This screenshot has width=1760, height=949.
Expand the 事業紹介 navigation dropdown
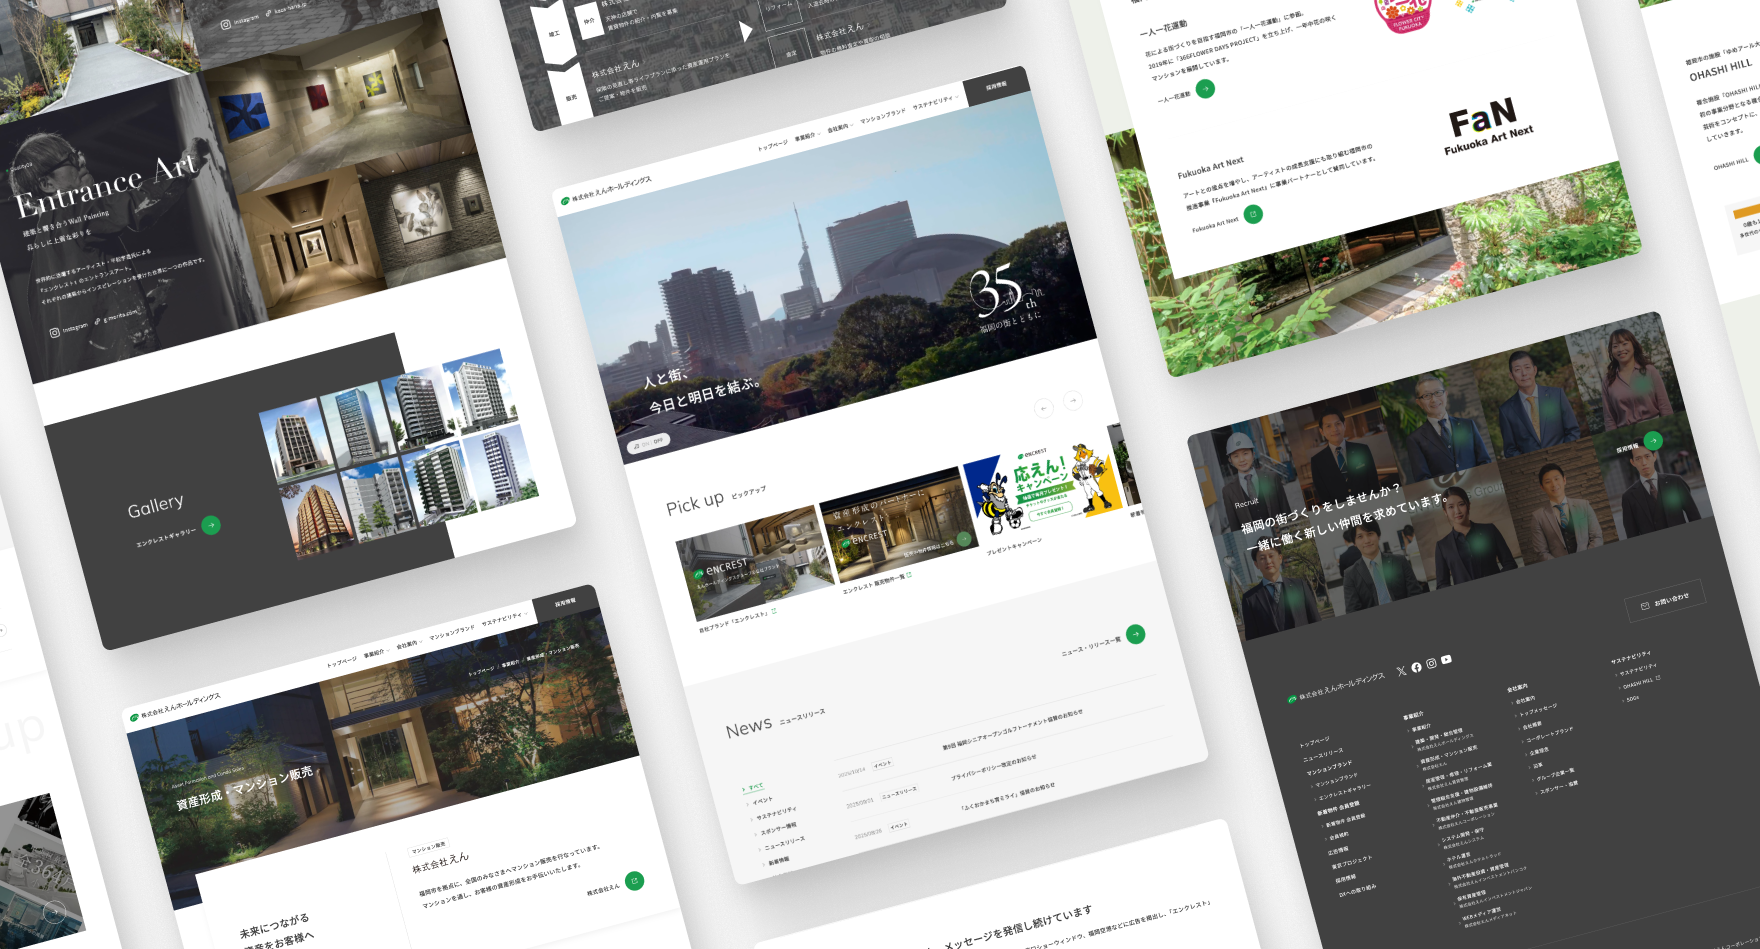pos(806,136)
